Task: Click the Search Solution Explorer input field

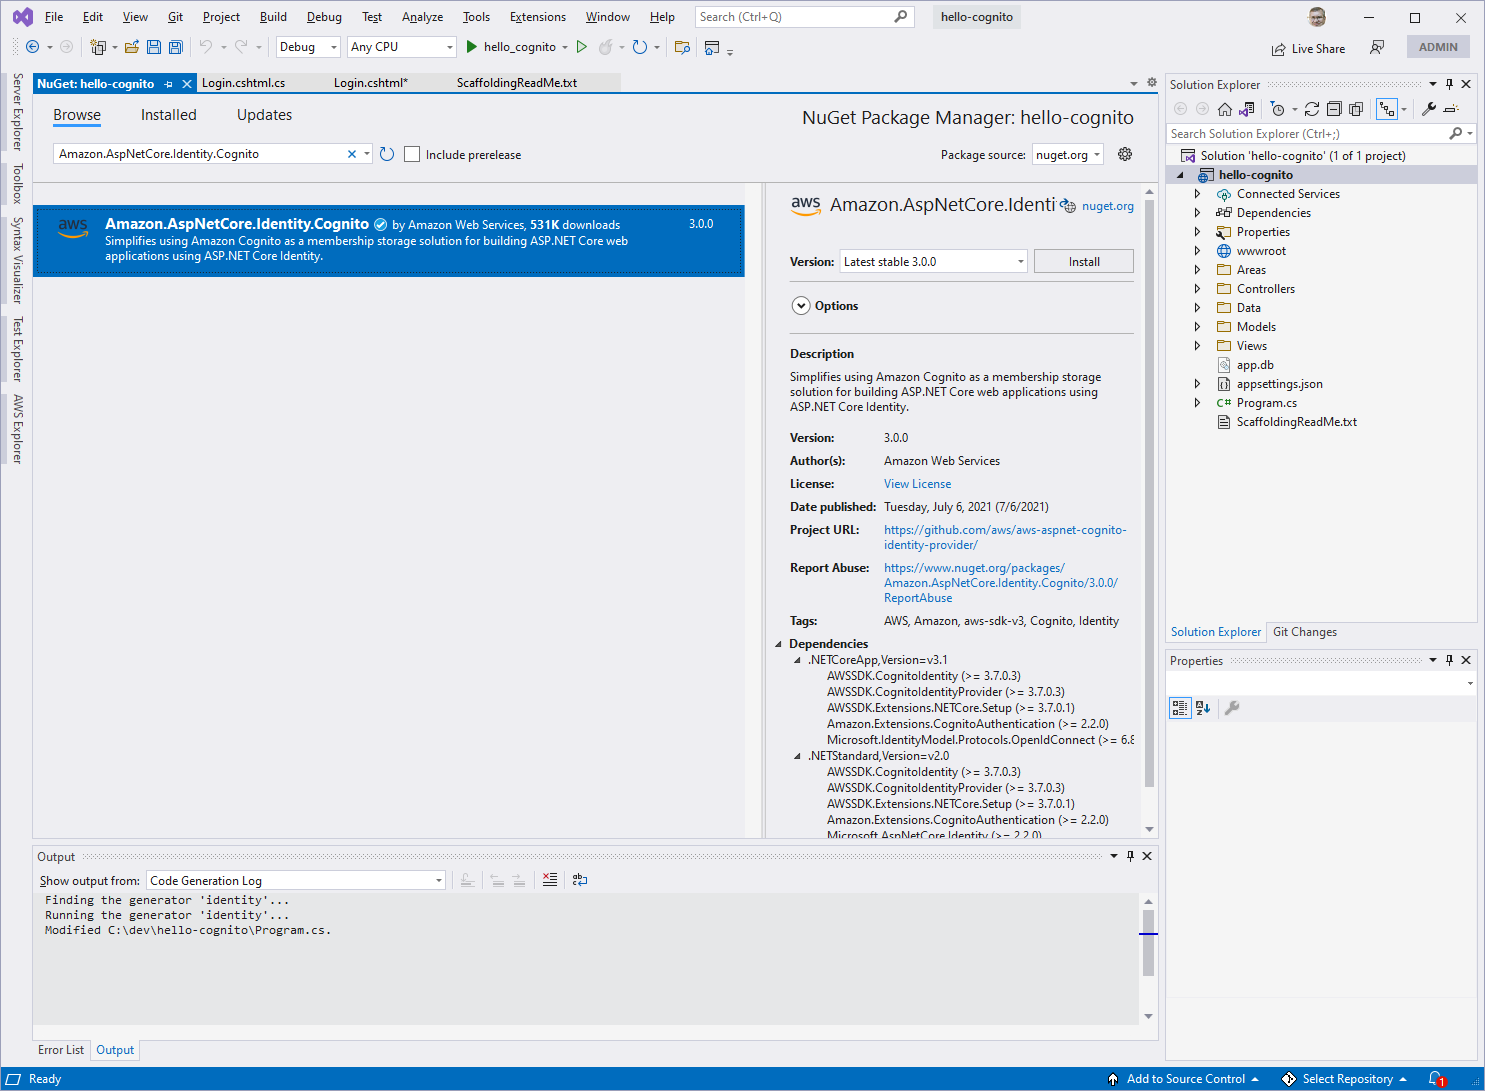Action: (x=1308, y=134)
